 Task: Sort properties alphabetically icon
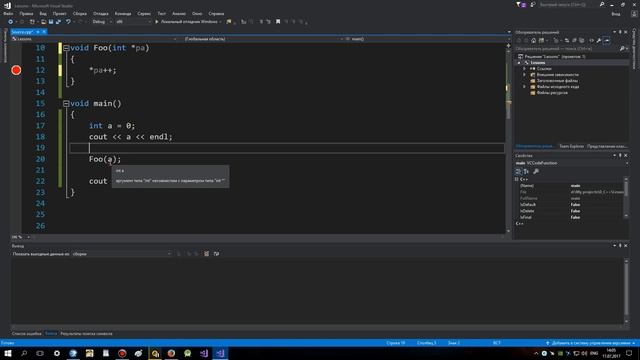(526, 171)
